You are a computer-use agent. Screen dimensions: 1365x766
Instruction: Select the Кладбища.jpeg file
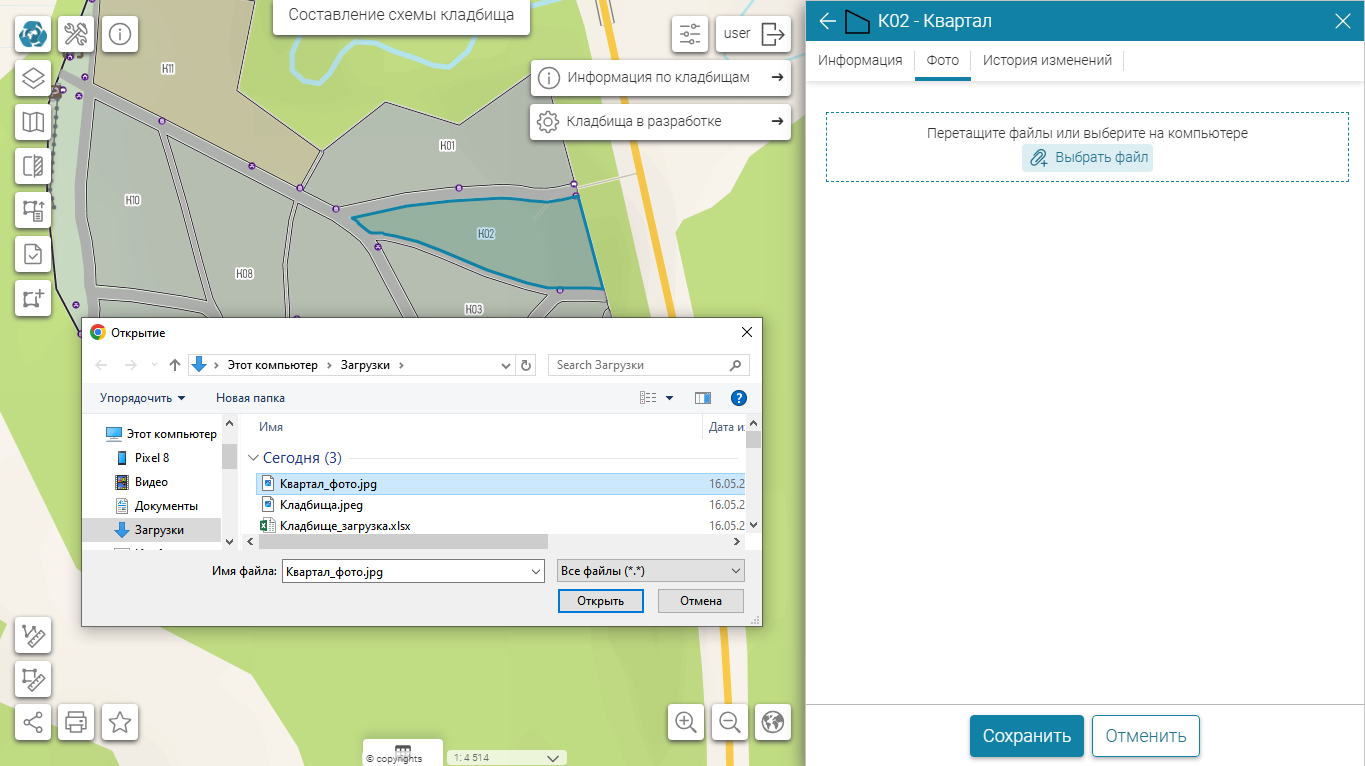321,505
